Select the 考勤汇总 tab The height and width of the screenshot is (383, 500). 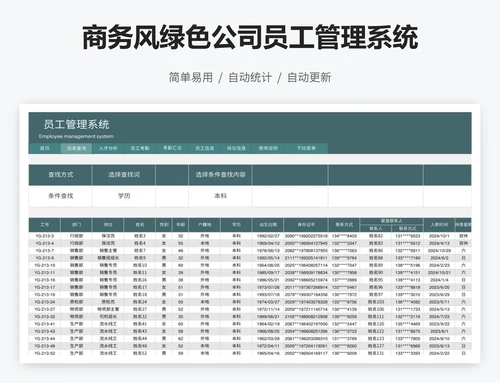point(172,148)
